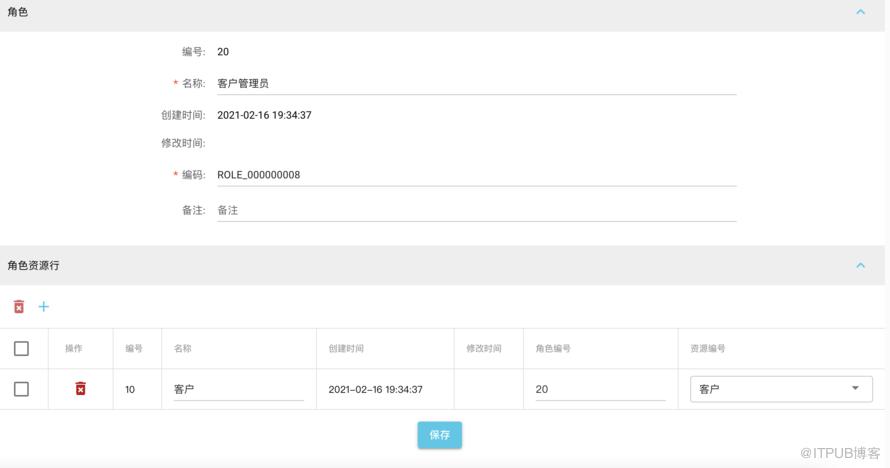Edit the 编码 field ROLE_000000008
This screenshot has width=890, height=468.
point(476,175)
